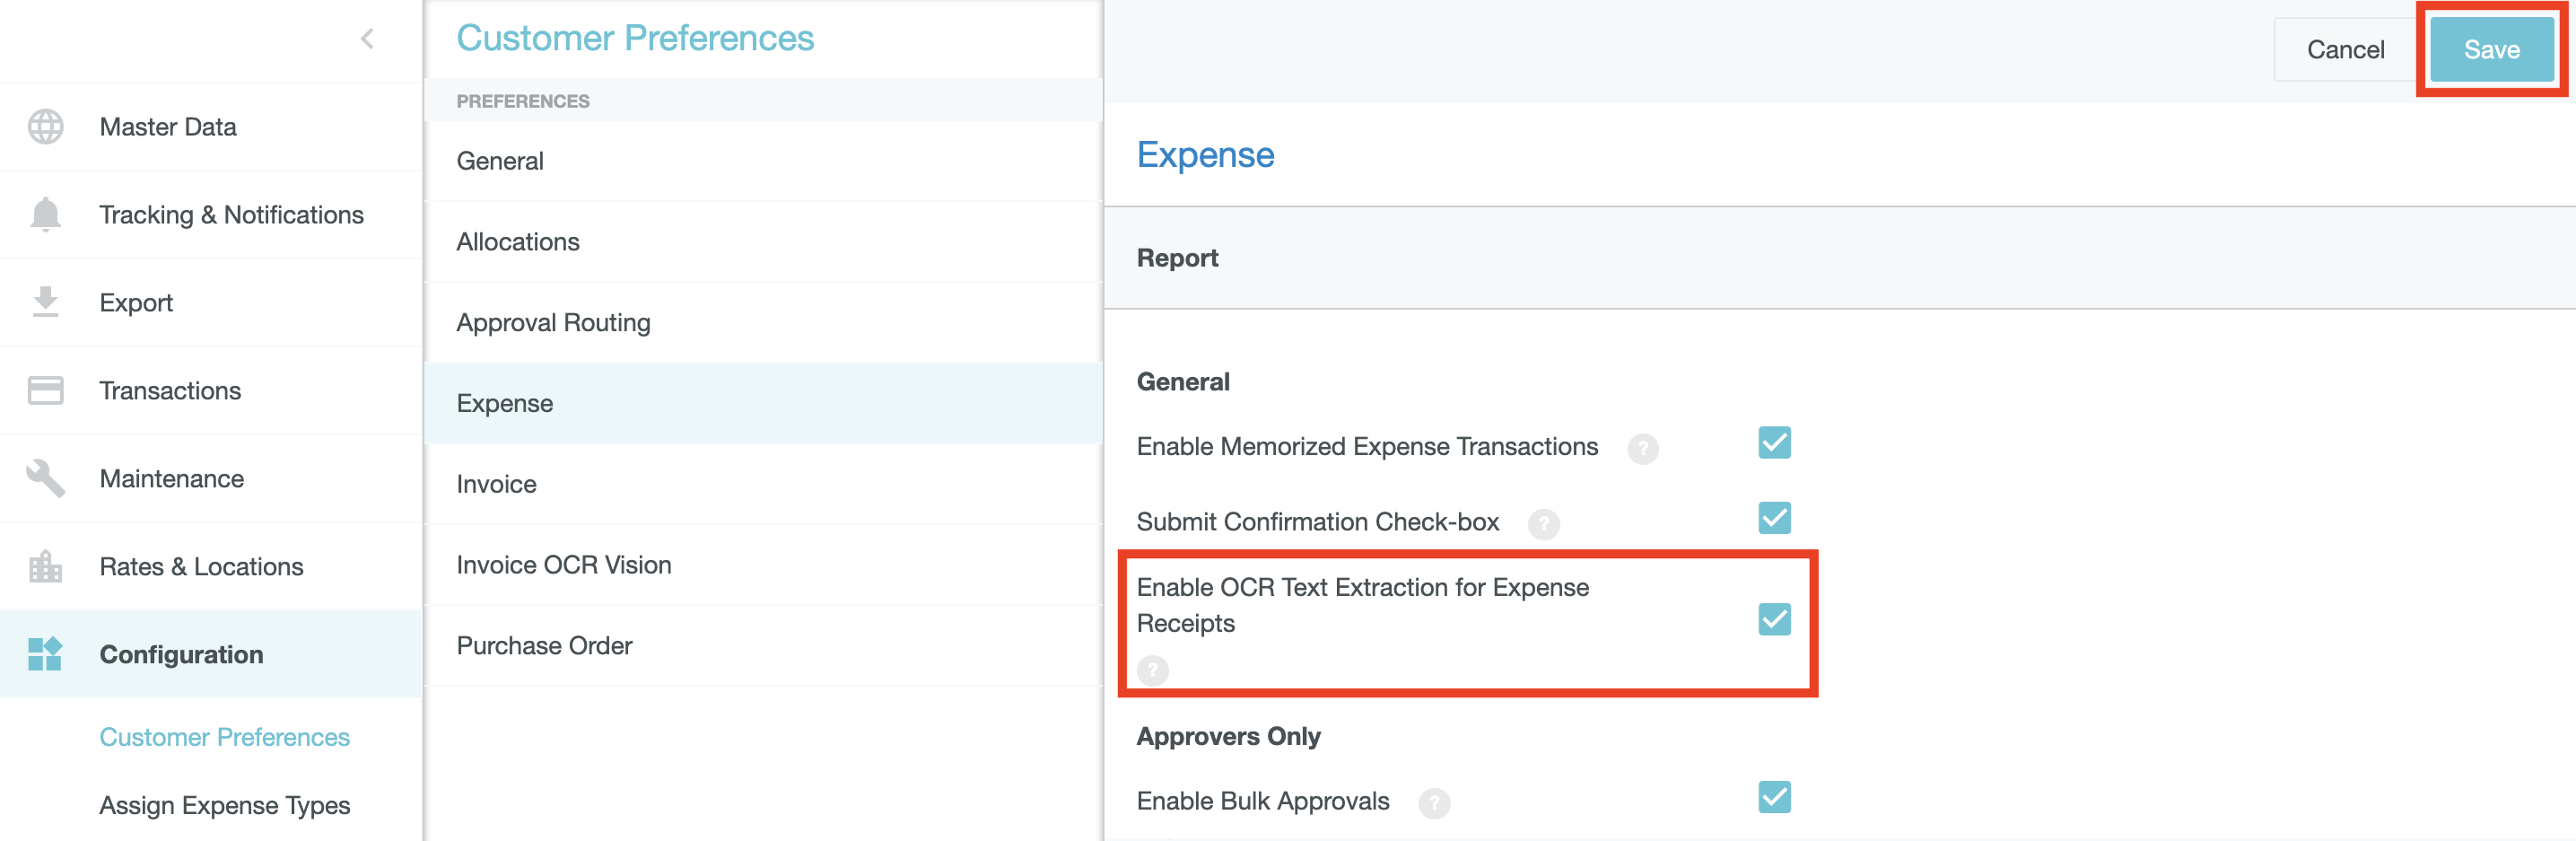Open Assign Expense Types link
2576x841 pixels.
coord(224,805)
